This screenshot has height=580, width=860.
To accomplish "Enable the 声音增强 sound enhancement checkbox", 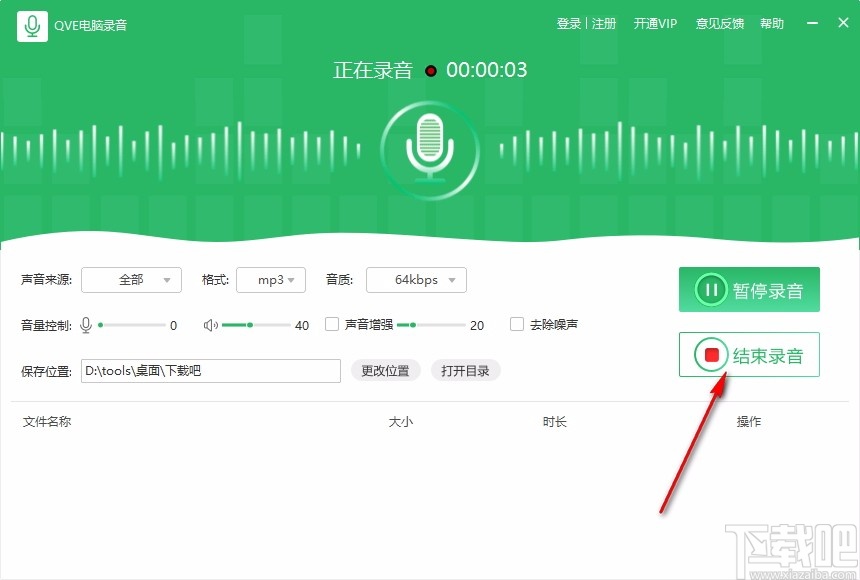I will click(331, 324).
